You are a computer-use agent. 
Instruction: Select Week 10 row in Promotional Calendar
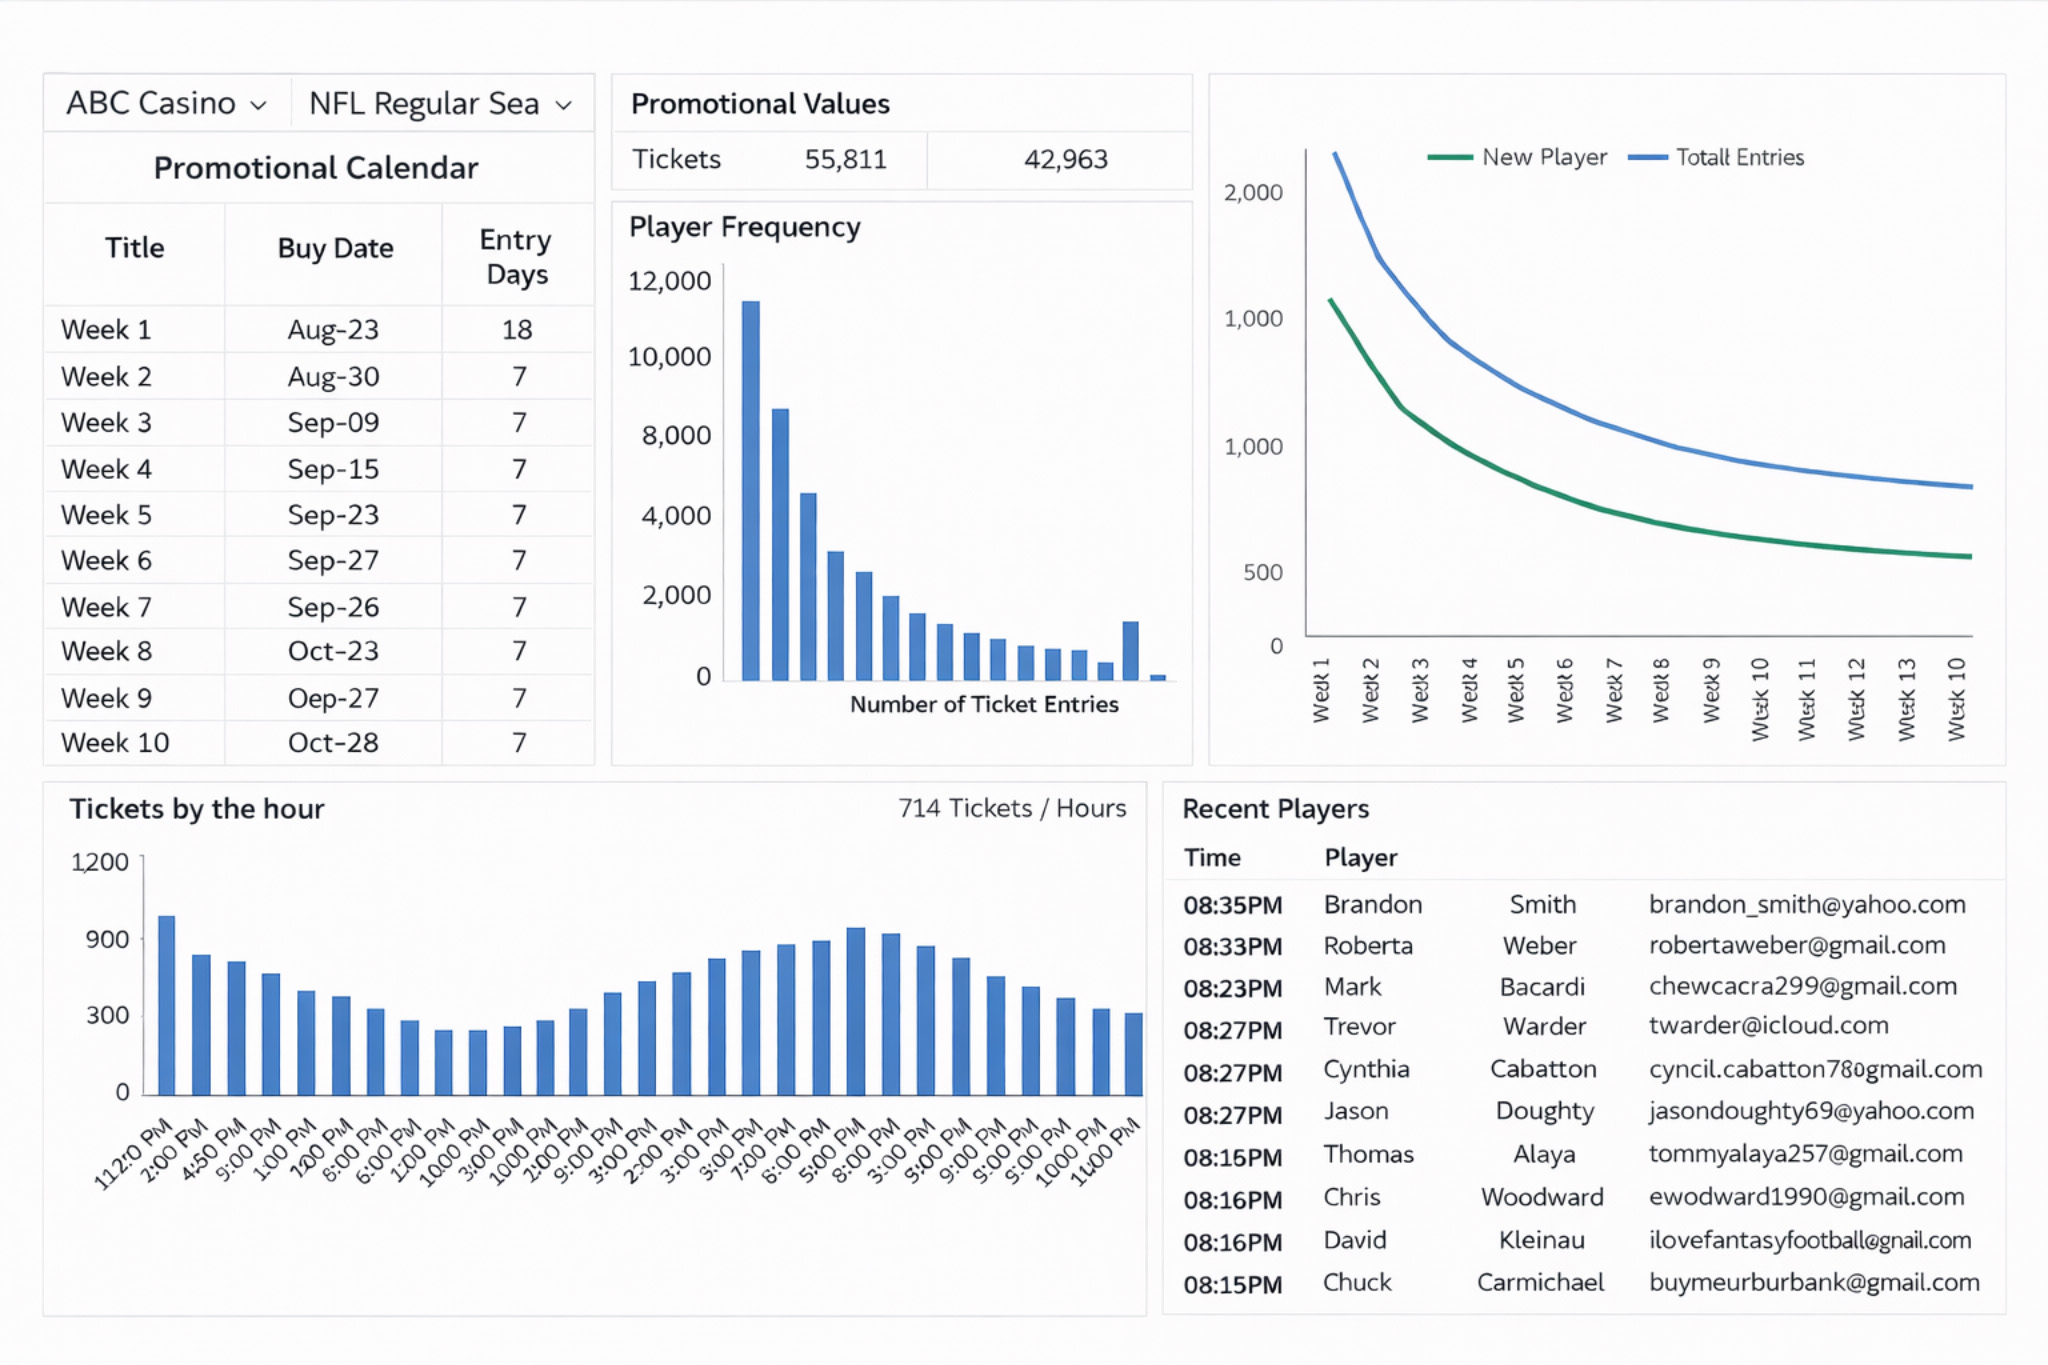click(115, 743)
